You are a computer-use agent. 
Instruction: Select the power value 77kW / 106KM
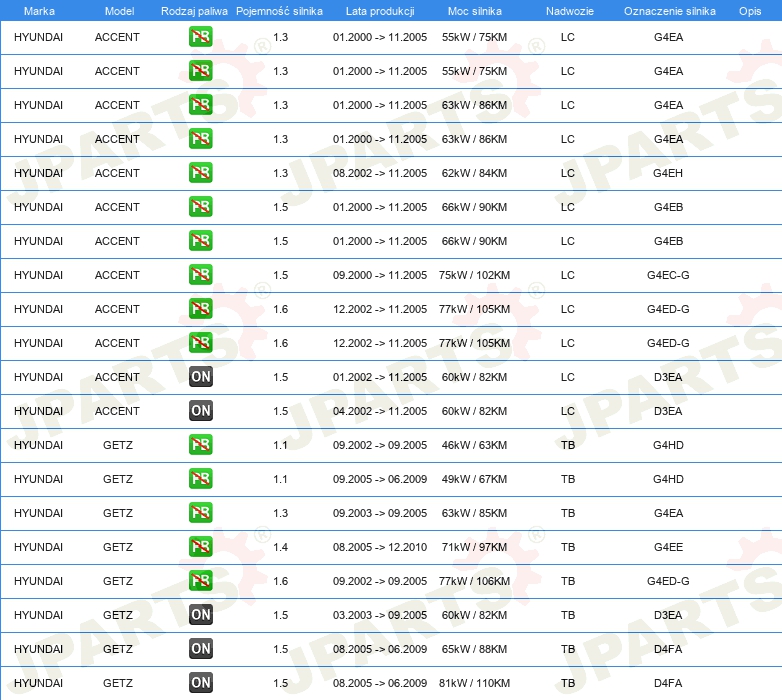474,581
